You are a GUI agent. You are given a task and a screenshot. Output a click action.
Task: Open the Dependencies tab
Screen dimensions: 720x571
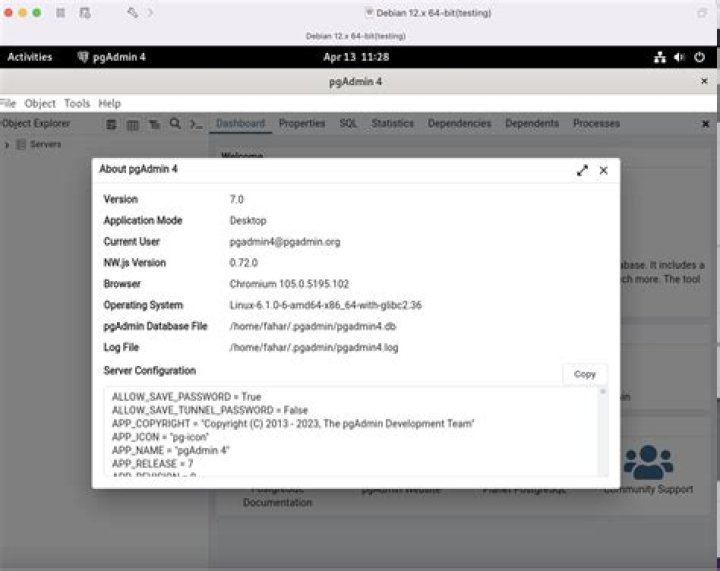click(459, 123)
